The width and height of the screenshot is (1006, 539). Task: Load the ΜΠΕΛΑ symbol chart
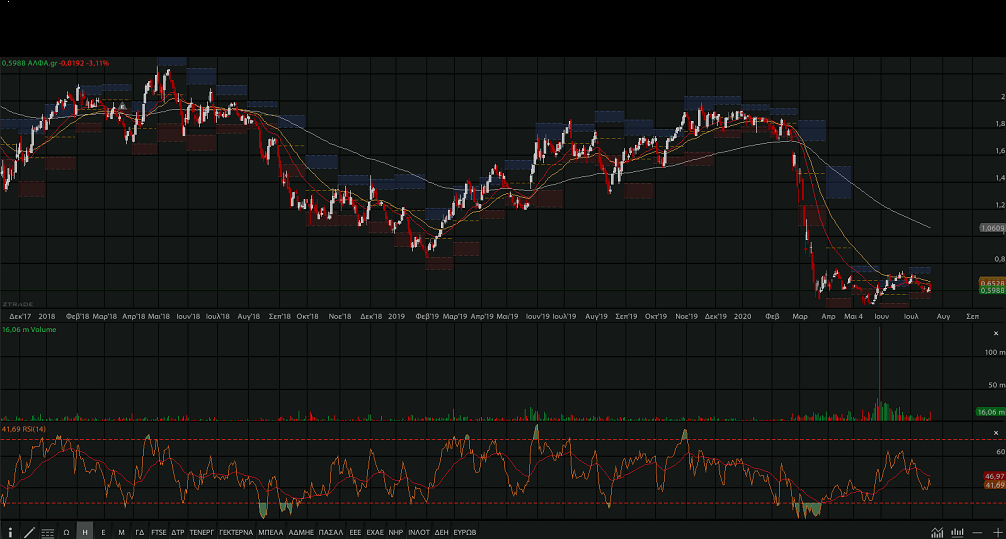point(271,532)
